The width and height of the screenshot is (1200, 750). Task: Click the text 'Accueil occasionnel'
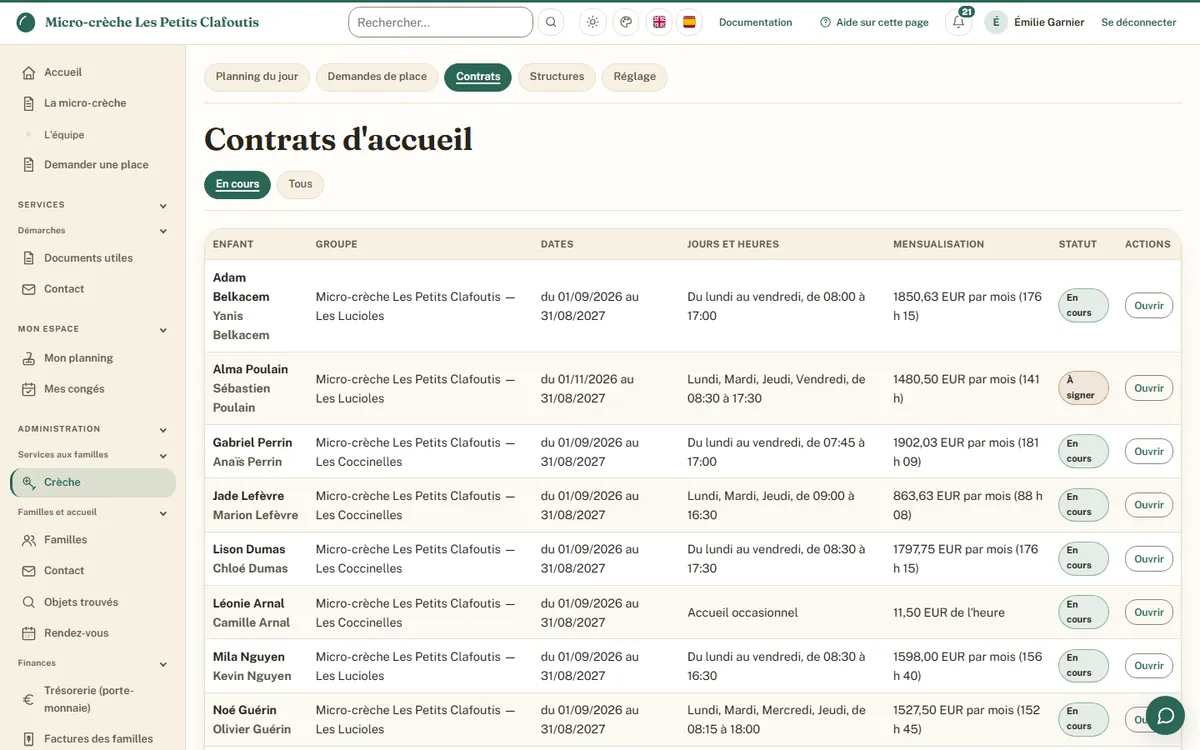[x=743, y=613]
